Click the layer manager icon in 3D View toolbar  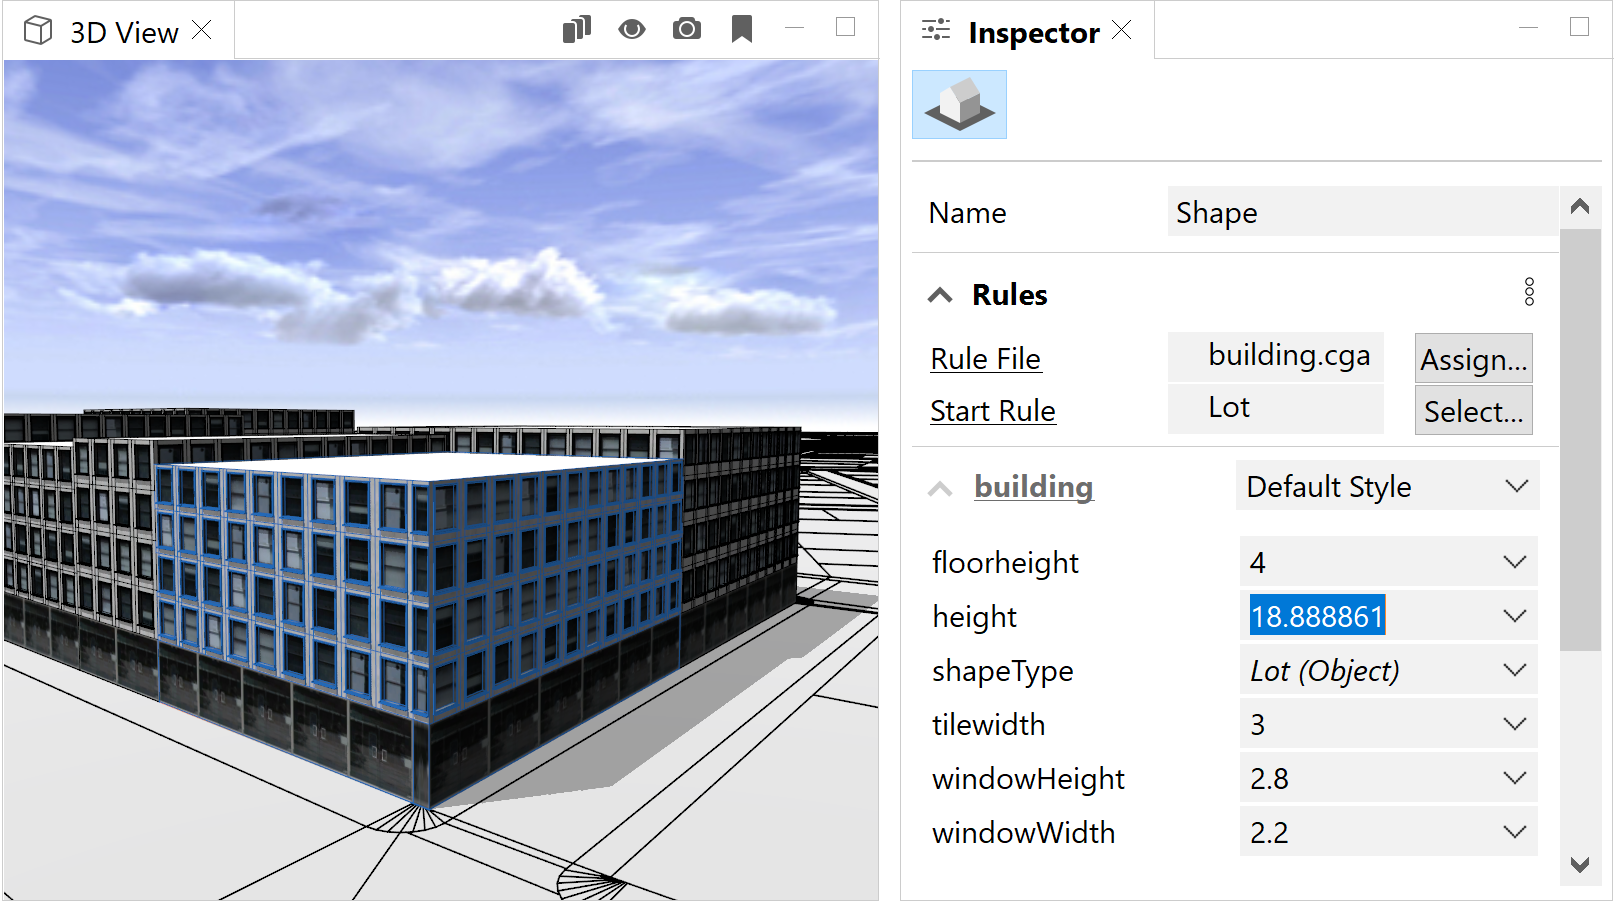[577, 29]
